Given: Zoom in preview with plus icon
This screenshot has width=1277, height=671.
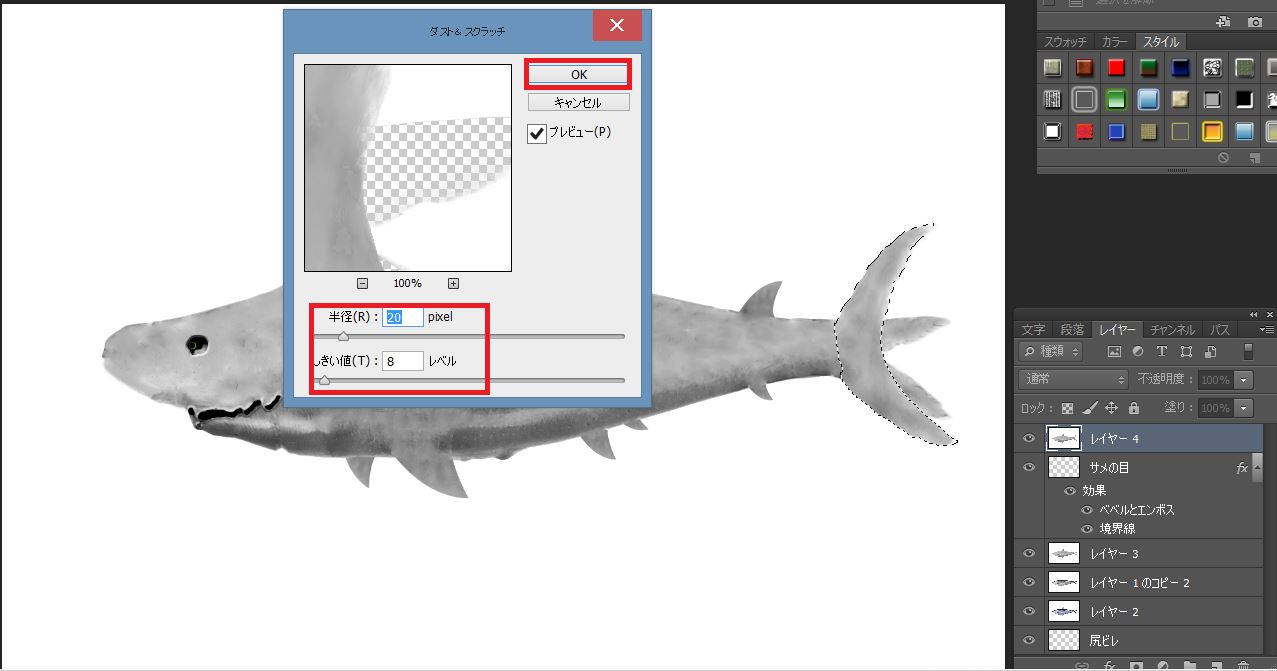Looking at the screenshot, I should [x=453, y=283].
